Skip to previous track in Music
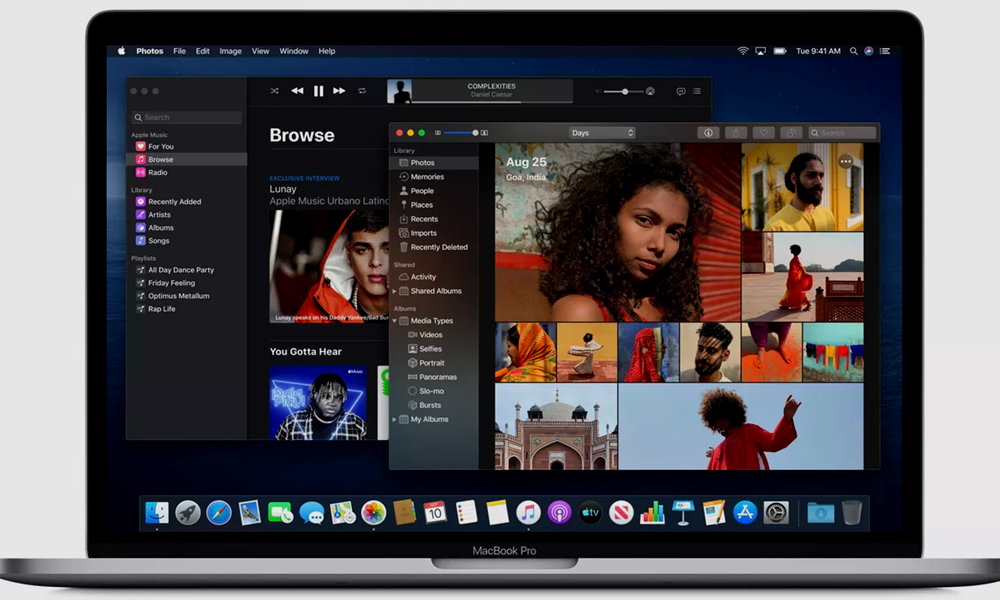 tap(297, 91)
